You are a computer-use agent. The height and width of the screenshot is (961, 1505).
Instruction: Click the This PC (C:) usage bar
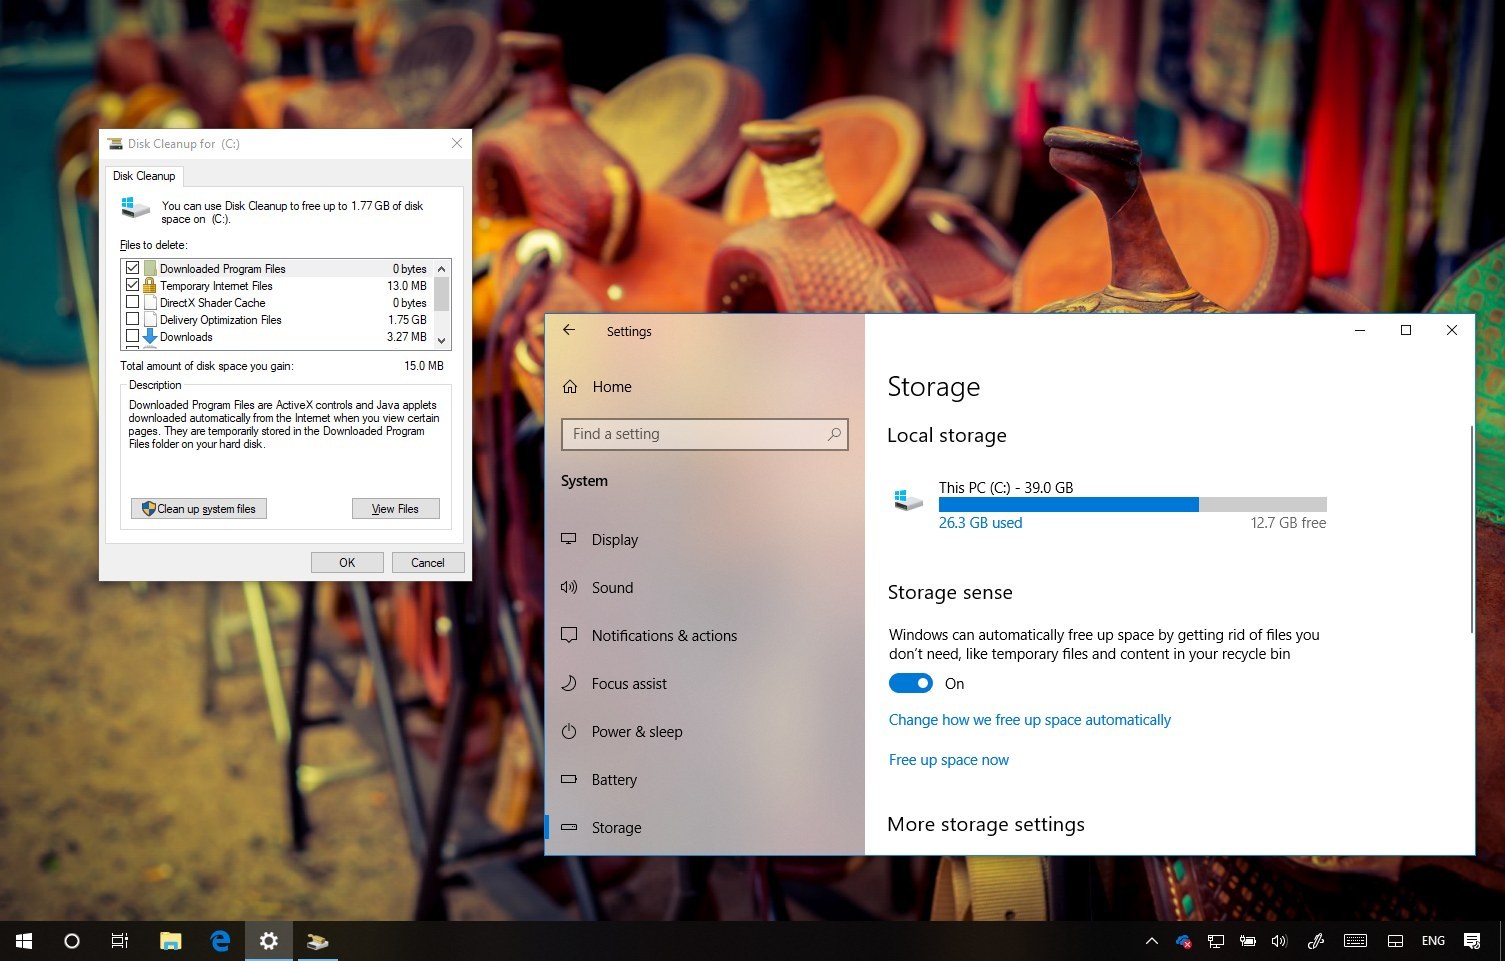(1132, 505)
